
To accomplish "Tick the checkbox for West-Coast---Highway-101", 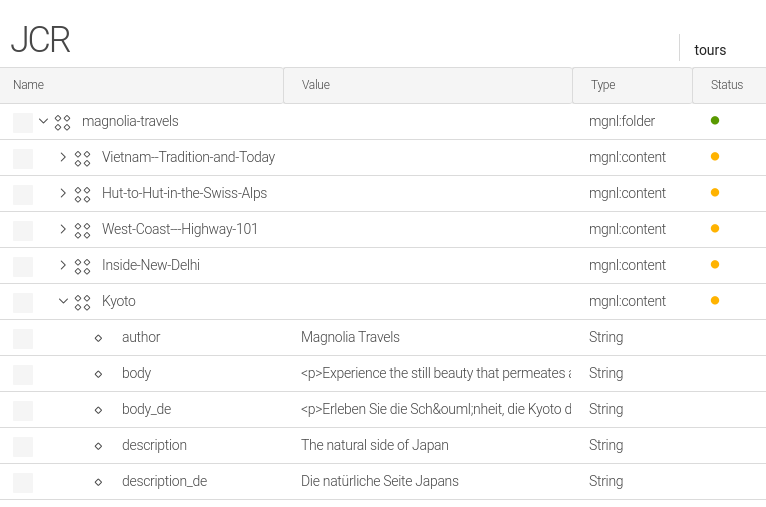I will click(x=23, y=231).
